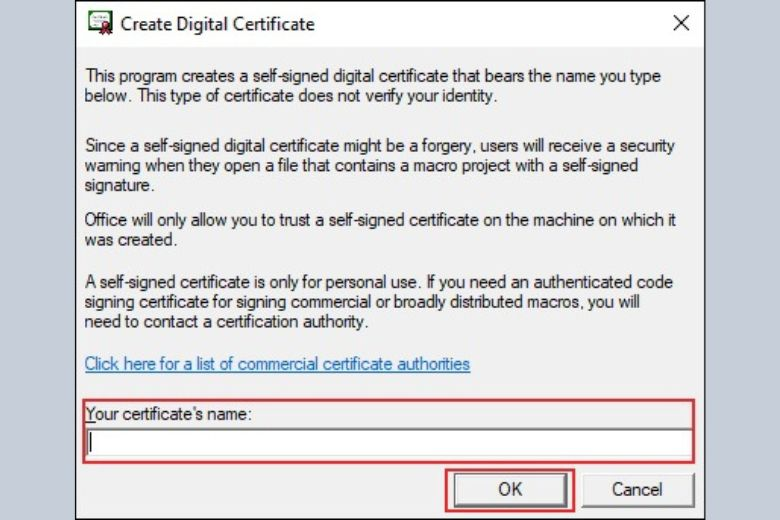Image resolution: width=780 pixels, height=520 pixels.
Task: Click the words "was created." line
Action: point(130,240)
